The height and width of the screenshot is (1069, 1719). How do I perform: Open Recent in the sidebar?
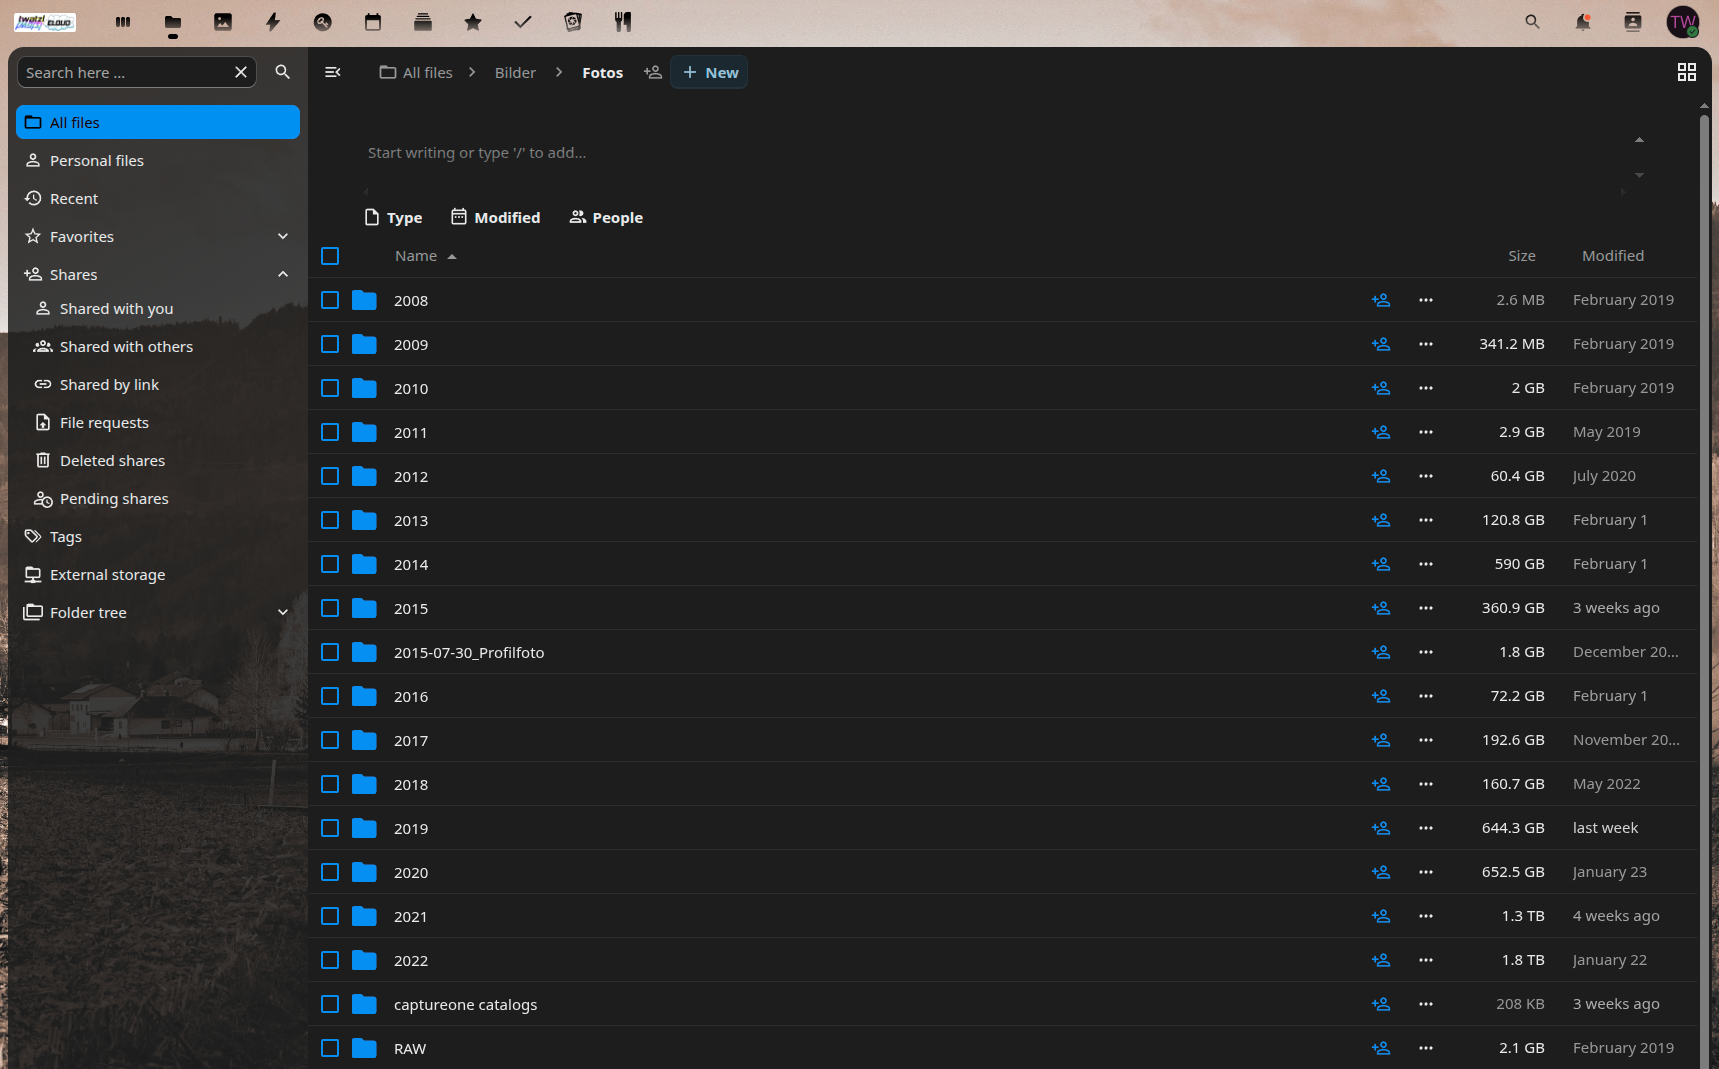[x=74, y=199]
